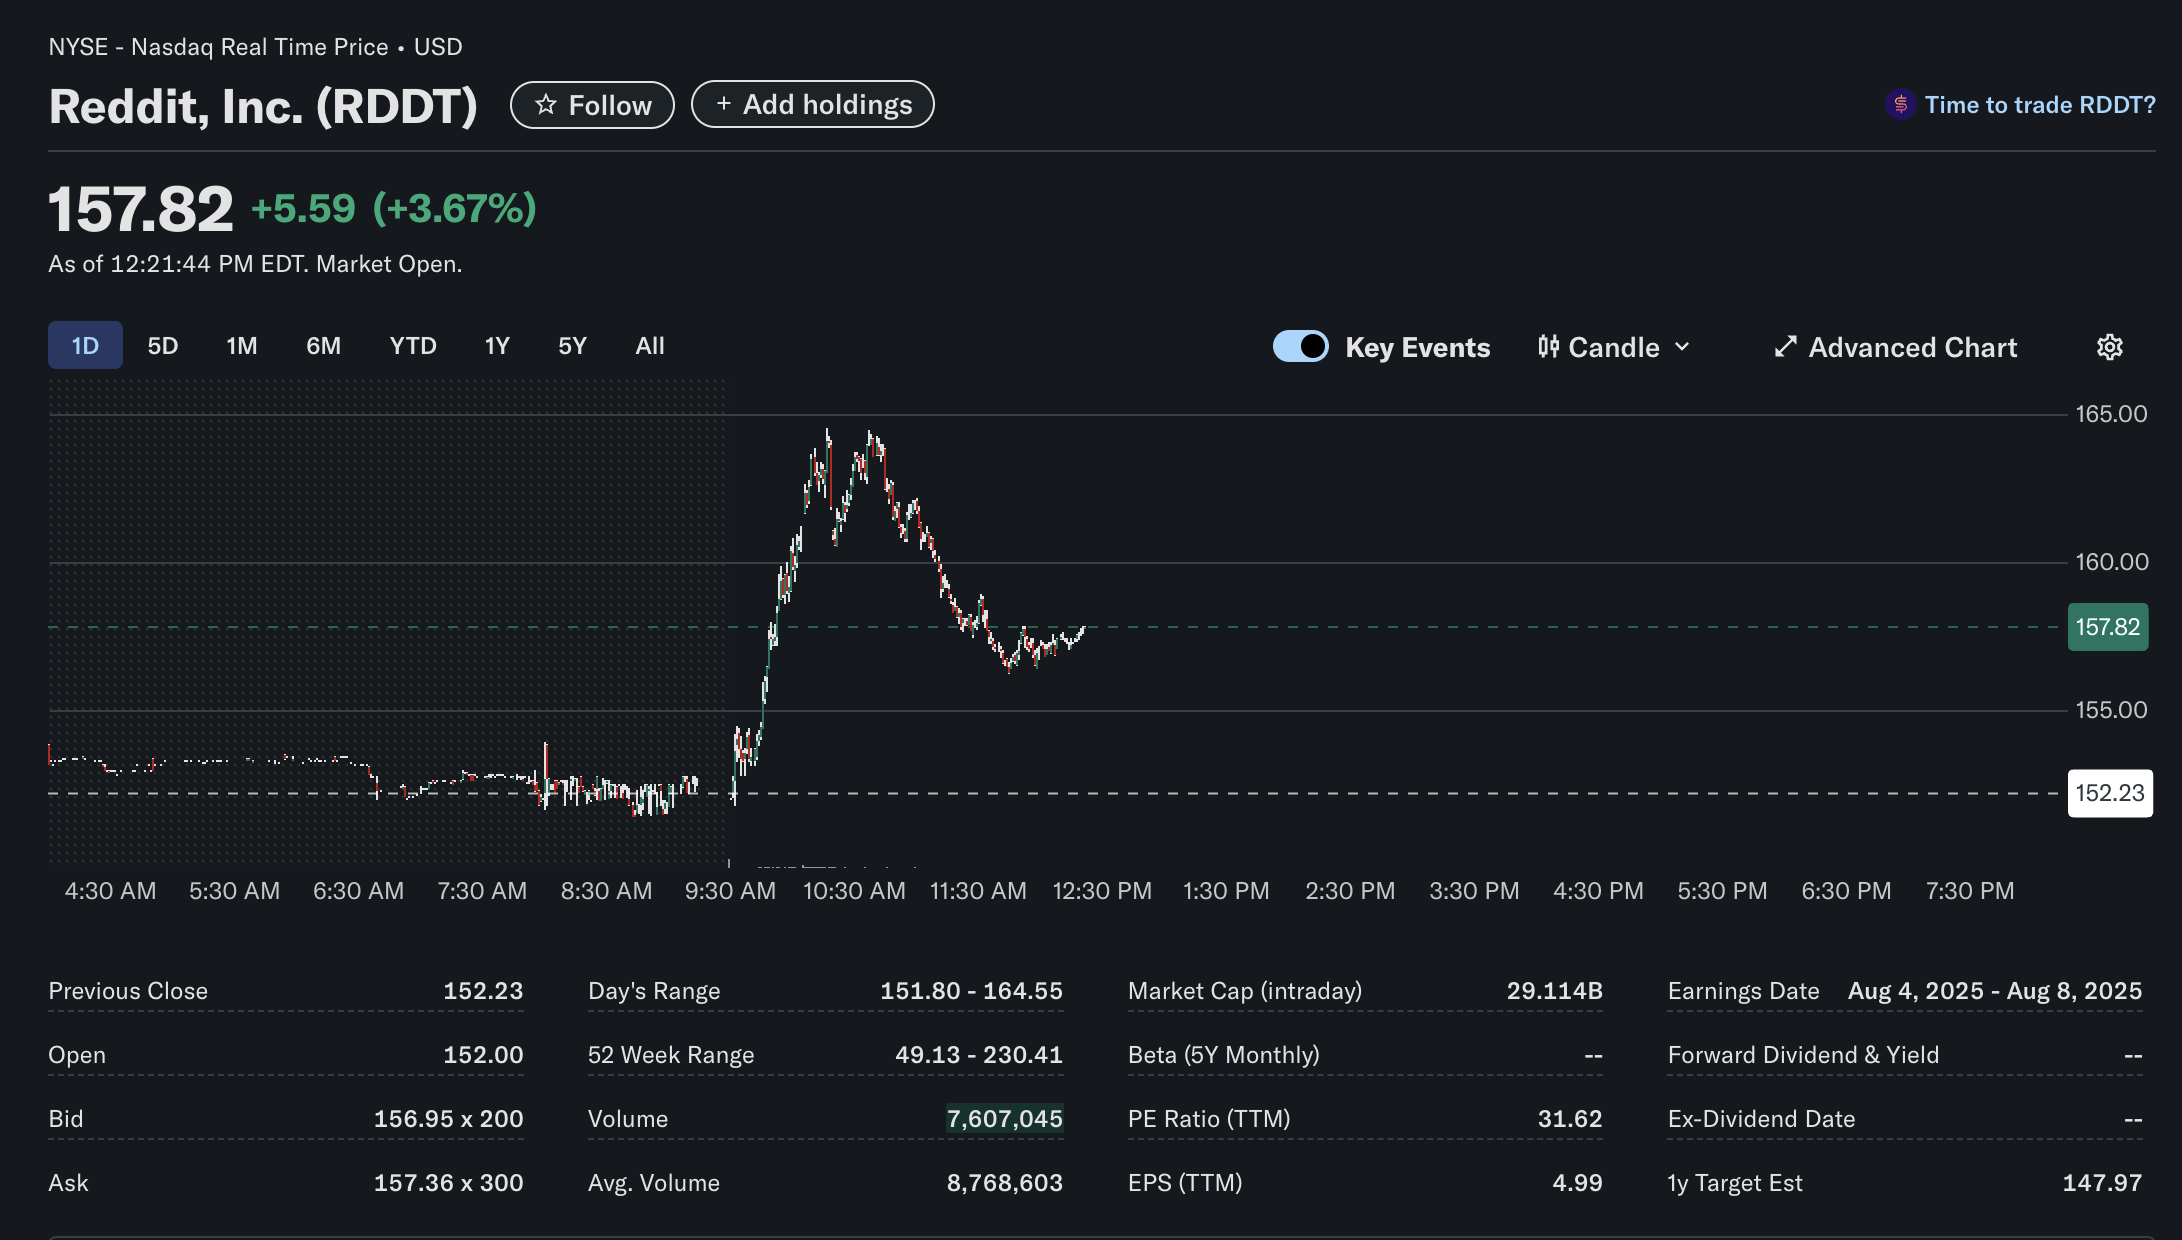This screenshot has width=2182, height=1240.
Task: Switch chart to 1M range
Action: (241, 346)
